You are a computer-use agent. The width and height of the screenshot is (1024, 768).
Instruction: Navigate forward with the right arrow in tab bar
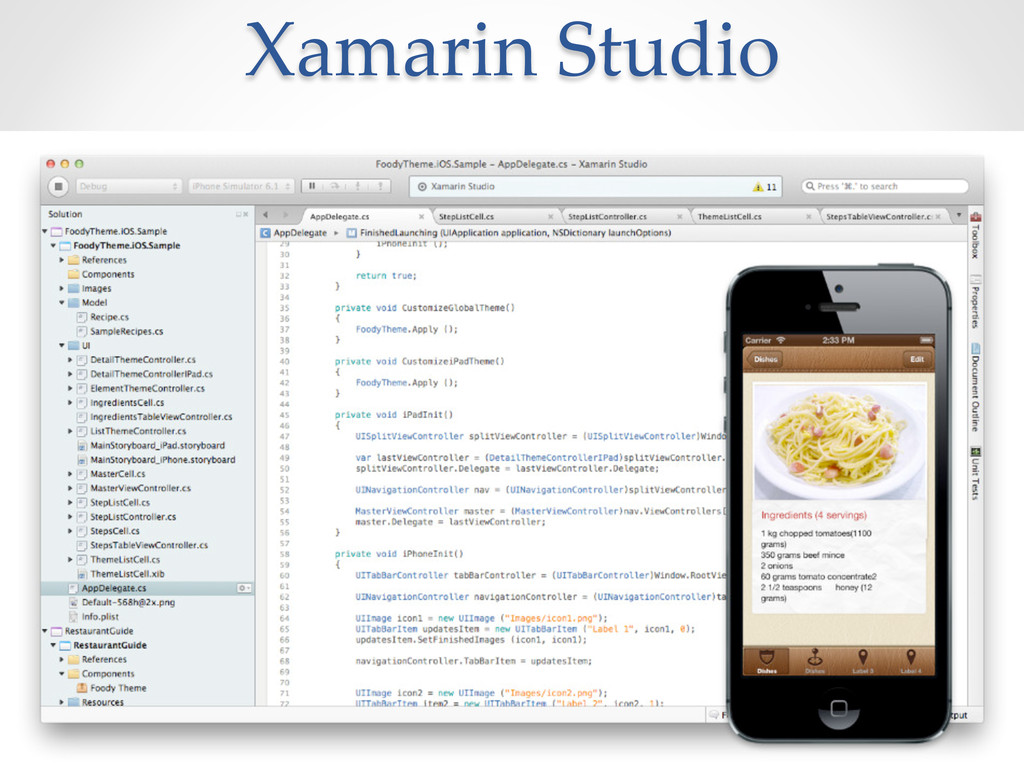pyautogui.click(x=285, y=214)
